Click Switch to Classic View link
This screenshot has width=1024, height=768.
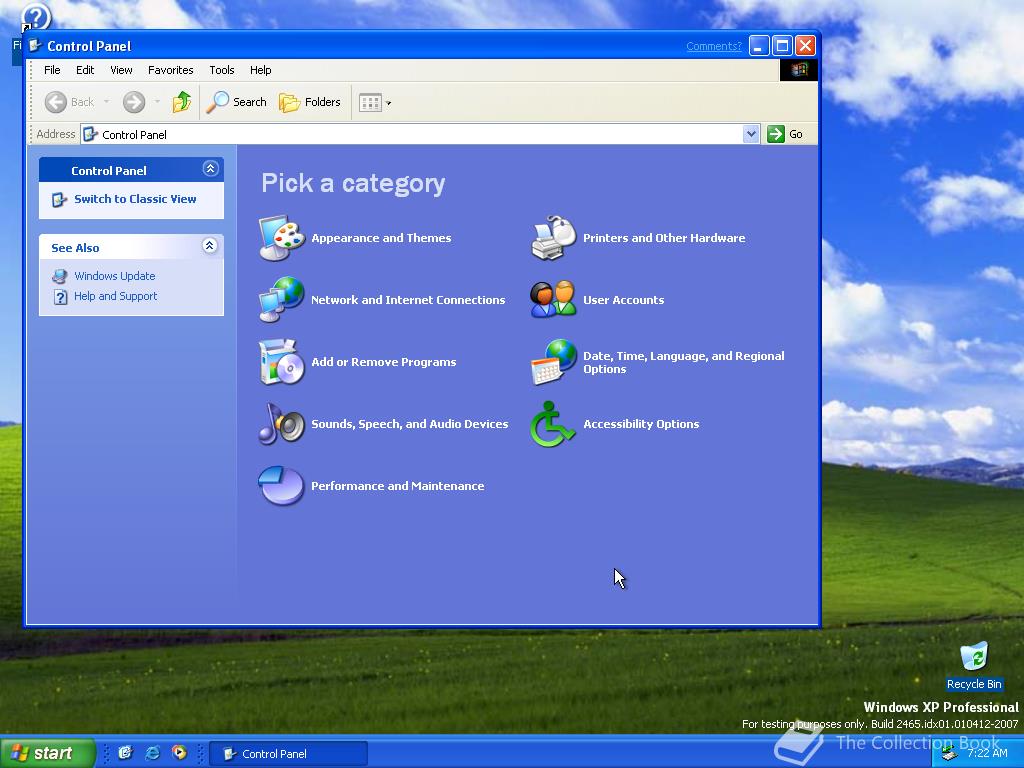pyautogui.click(x=135, y=199)
